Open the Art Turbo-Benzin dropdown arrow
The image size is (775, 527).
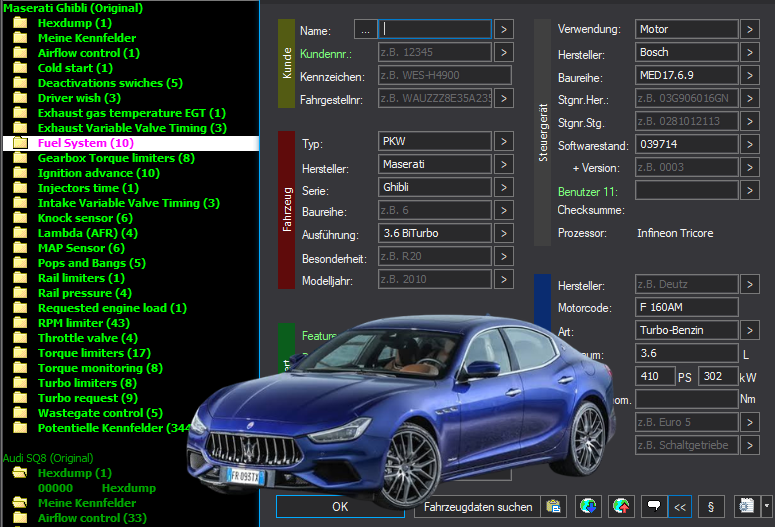pyautogui.click(x=749, y=330)
